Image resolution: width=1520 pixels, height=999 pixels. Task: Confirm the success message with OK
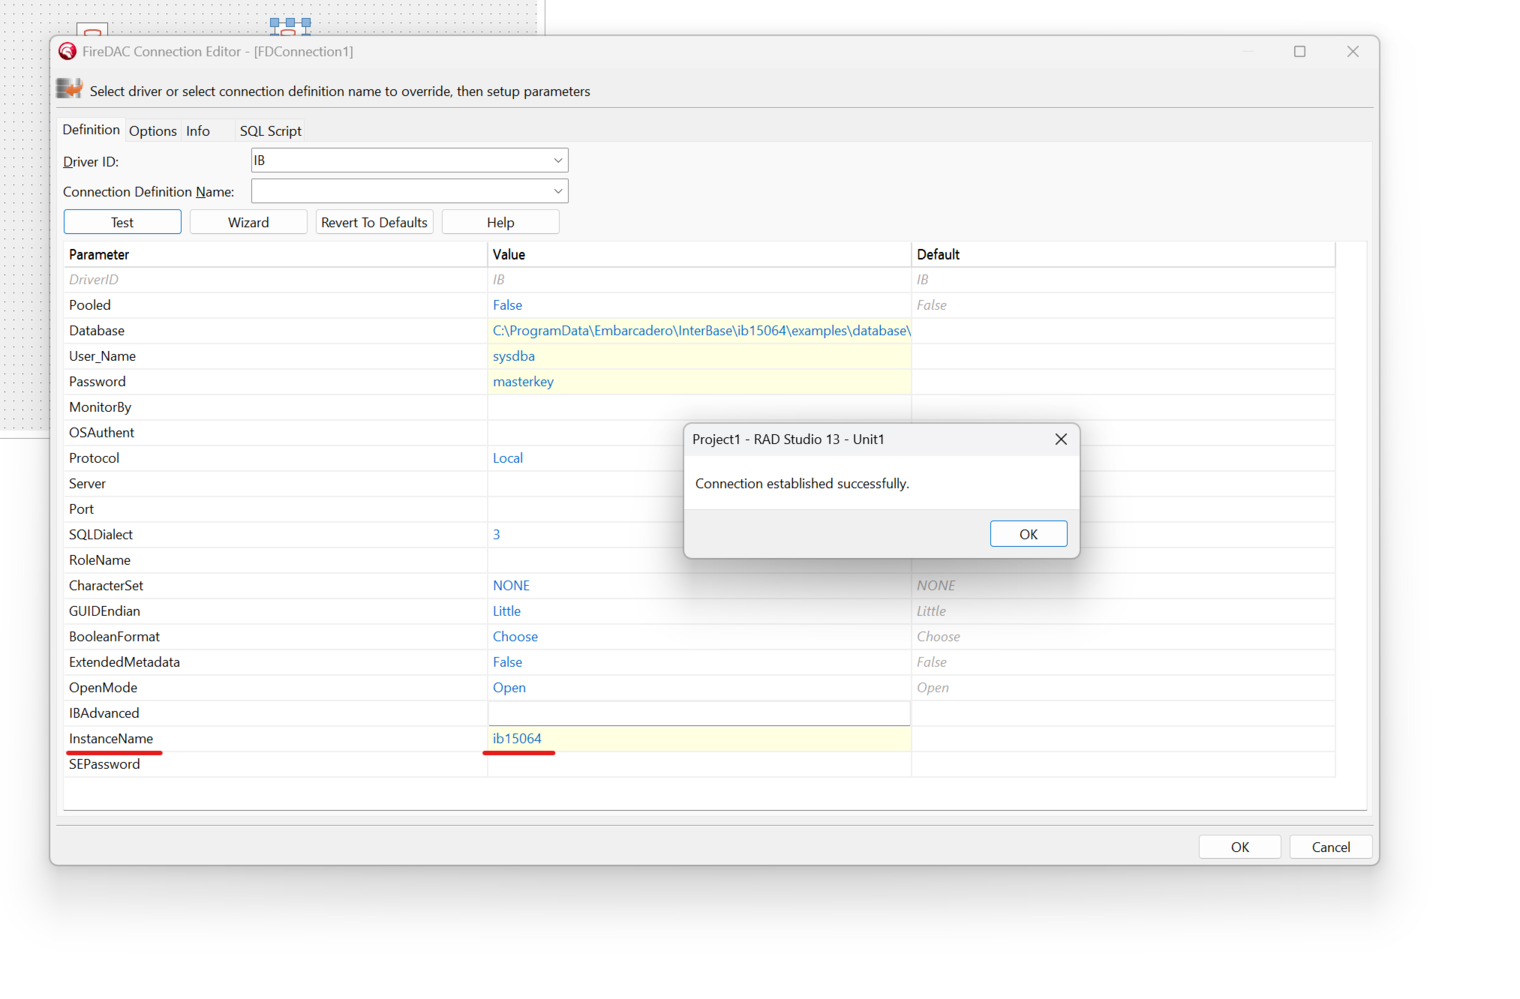1027,534
